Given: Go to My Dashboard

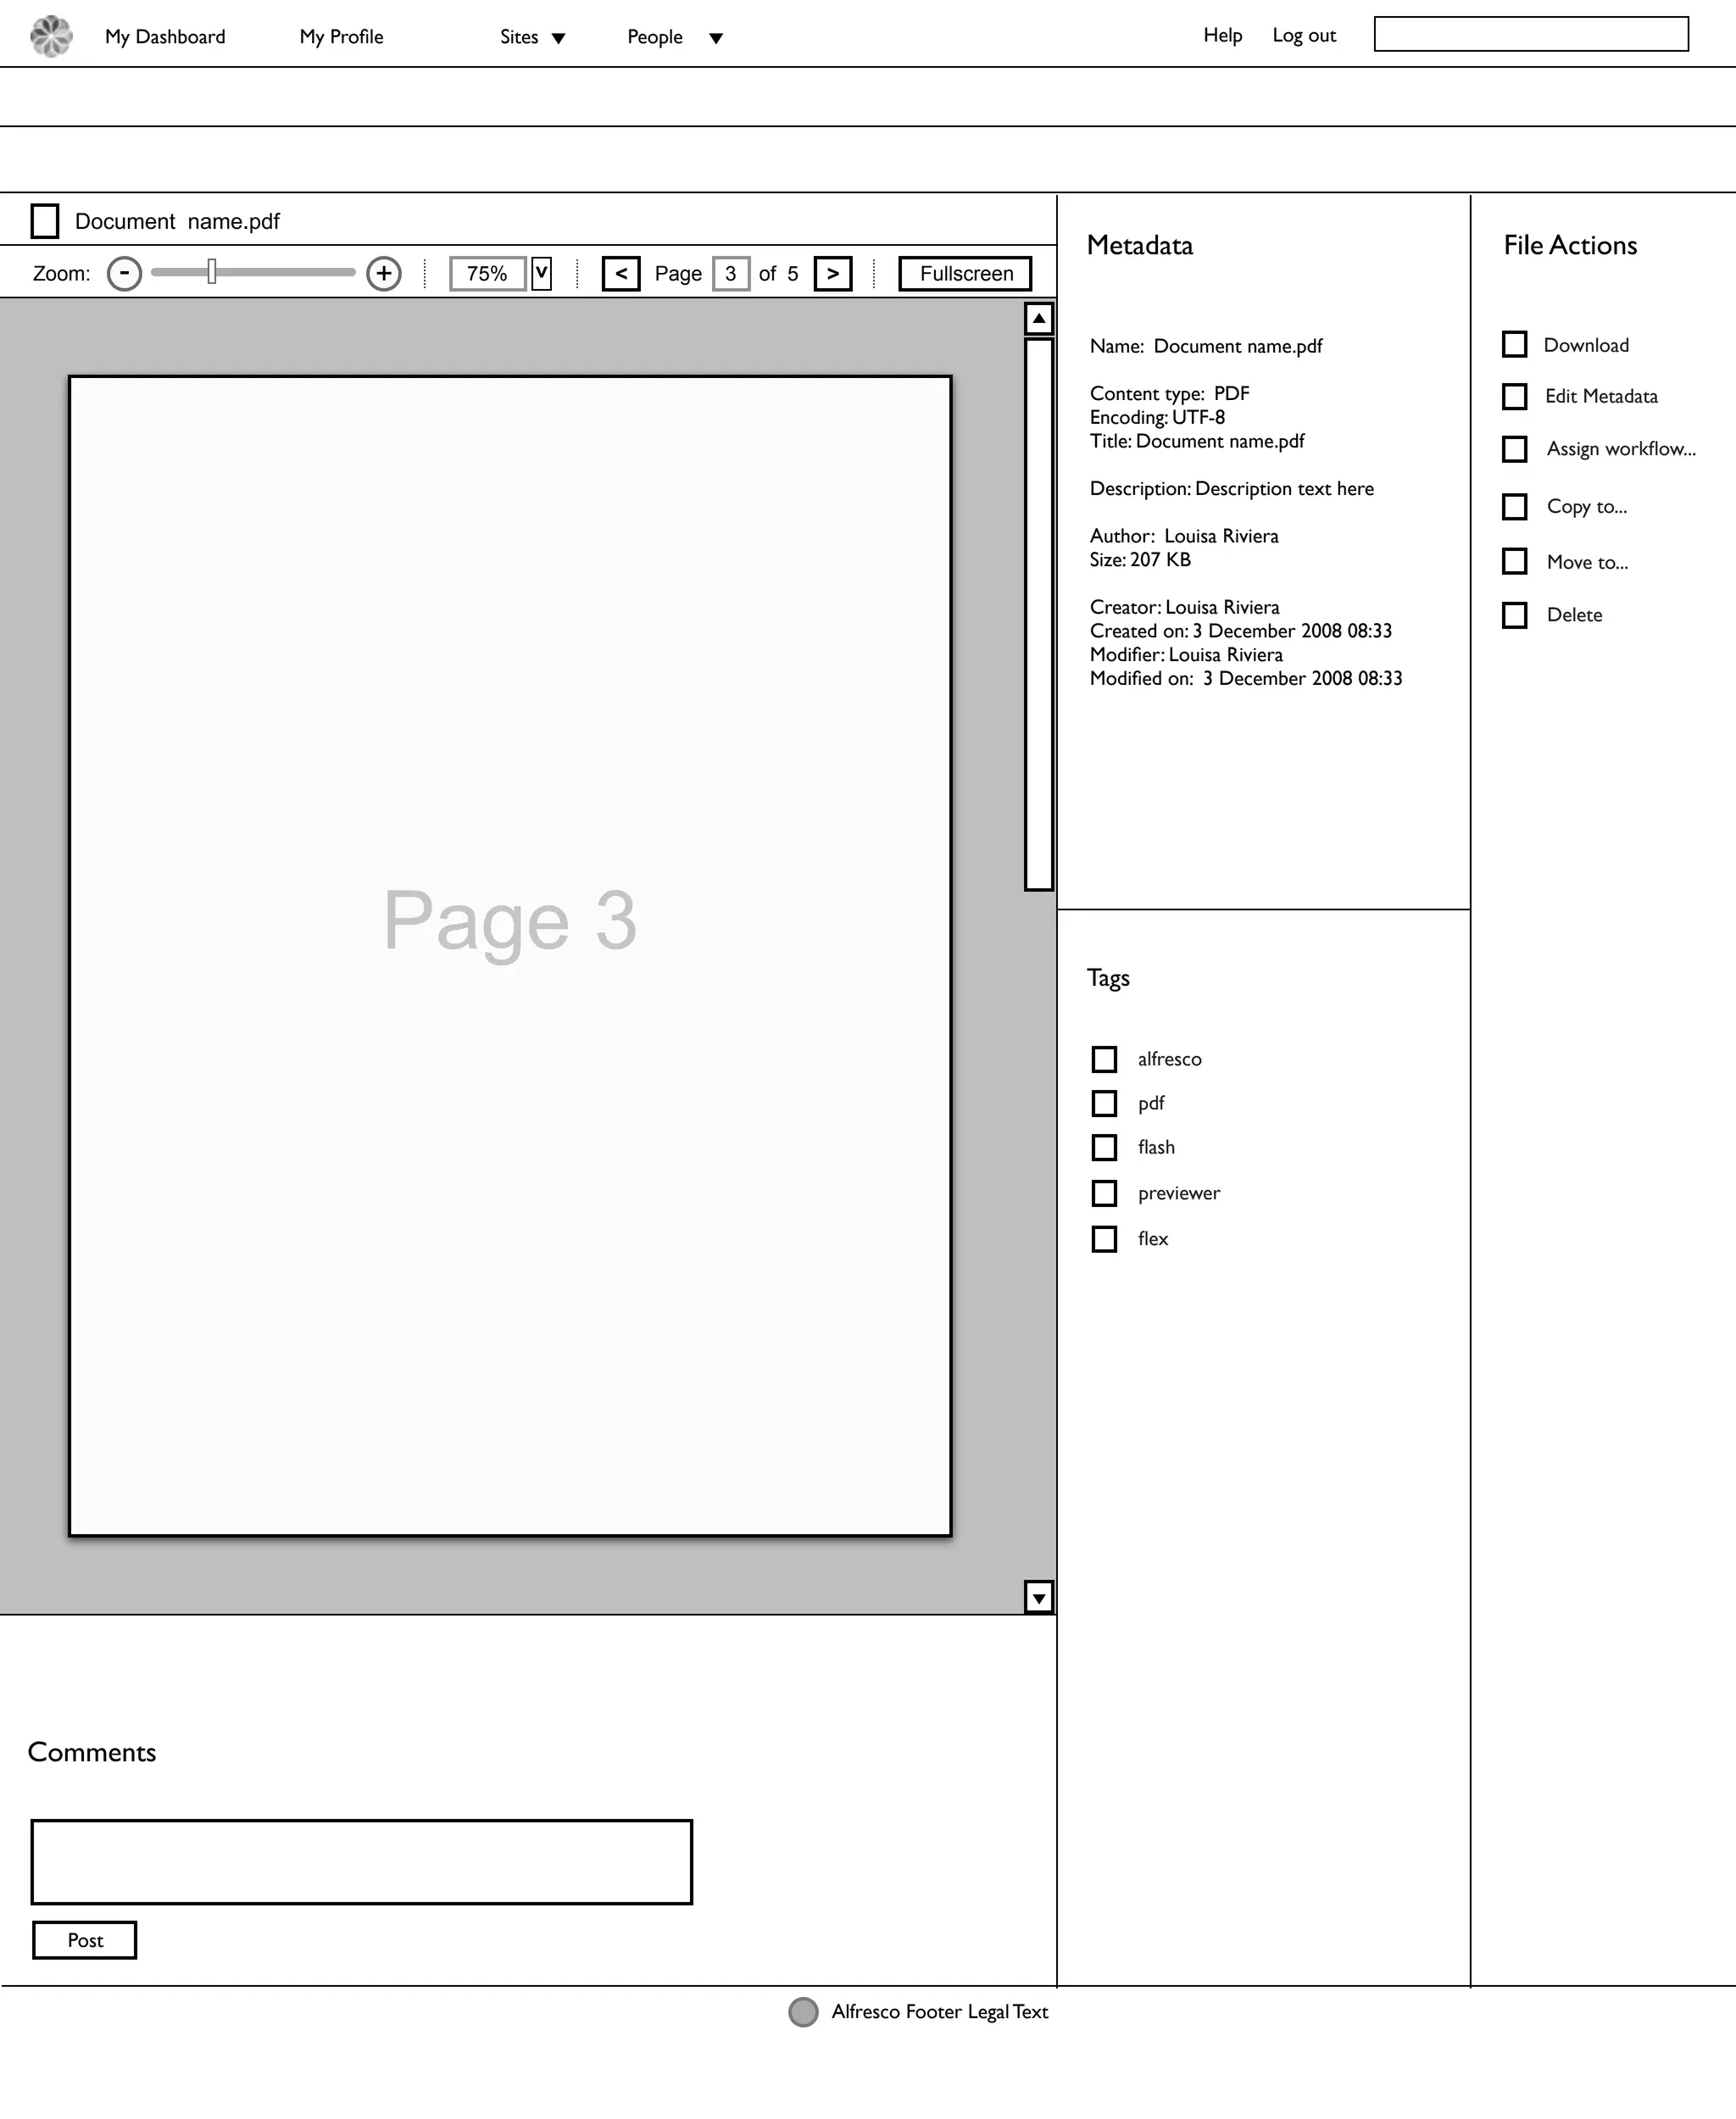Looking at the screenshot, I should click(x=165, y=37).
